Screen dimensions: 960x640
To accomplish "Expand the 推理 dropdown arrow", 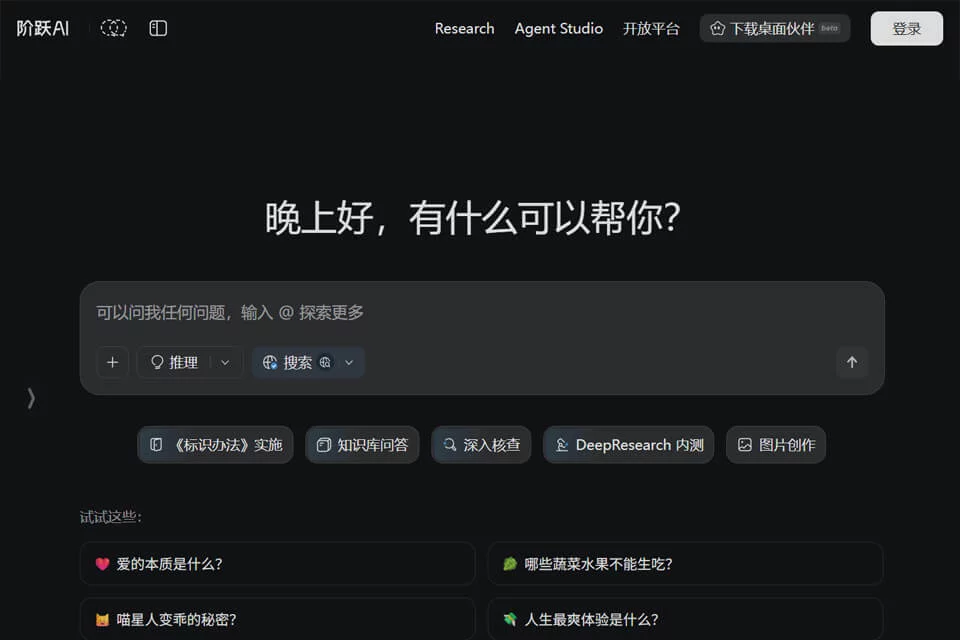I will pos(225,363).
